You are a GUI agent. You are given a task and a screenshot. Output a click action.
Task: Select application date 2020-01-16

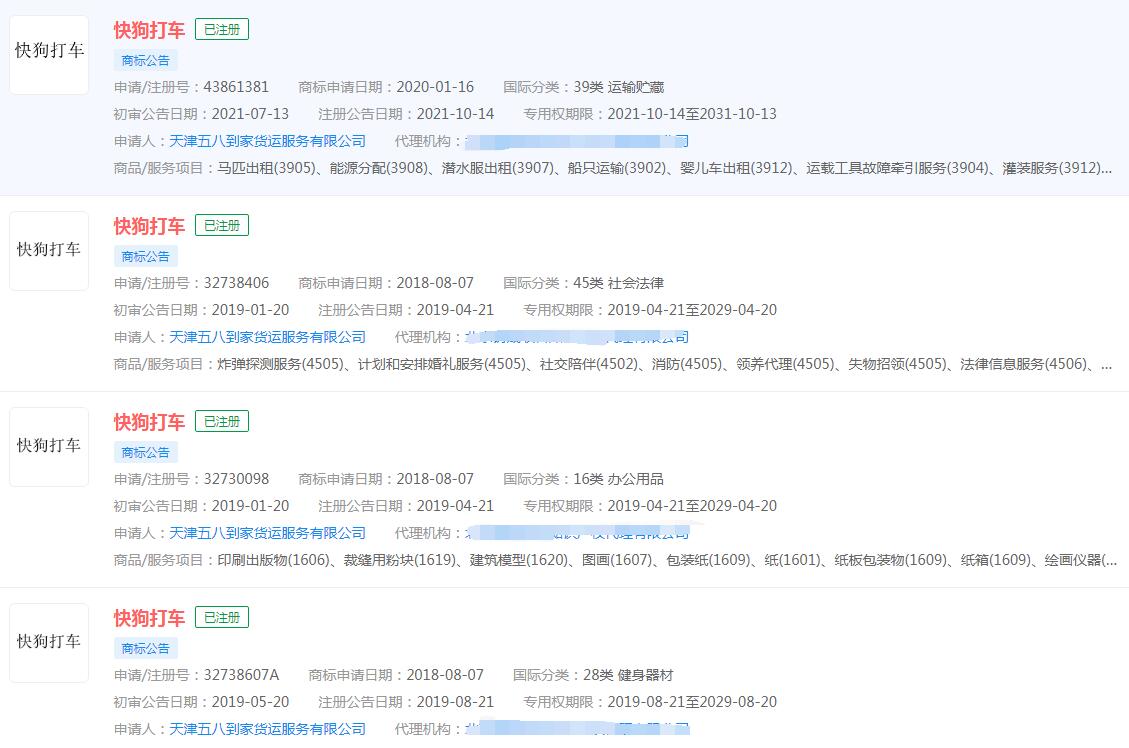coord(435,87)
